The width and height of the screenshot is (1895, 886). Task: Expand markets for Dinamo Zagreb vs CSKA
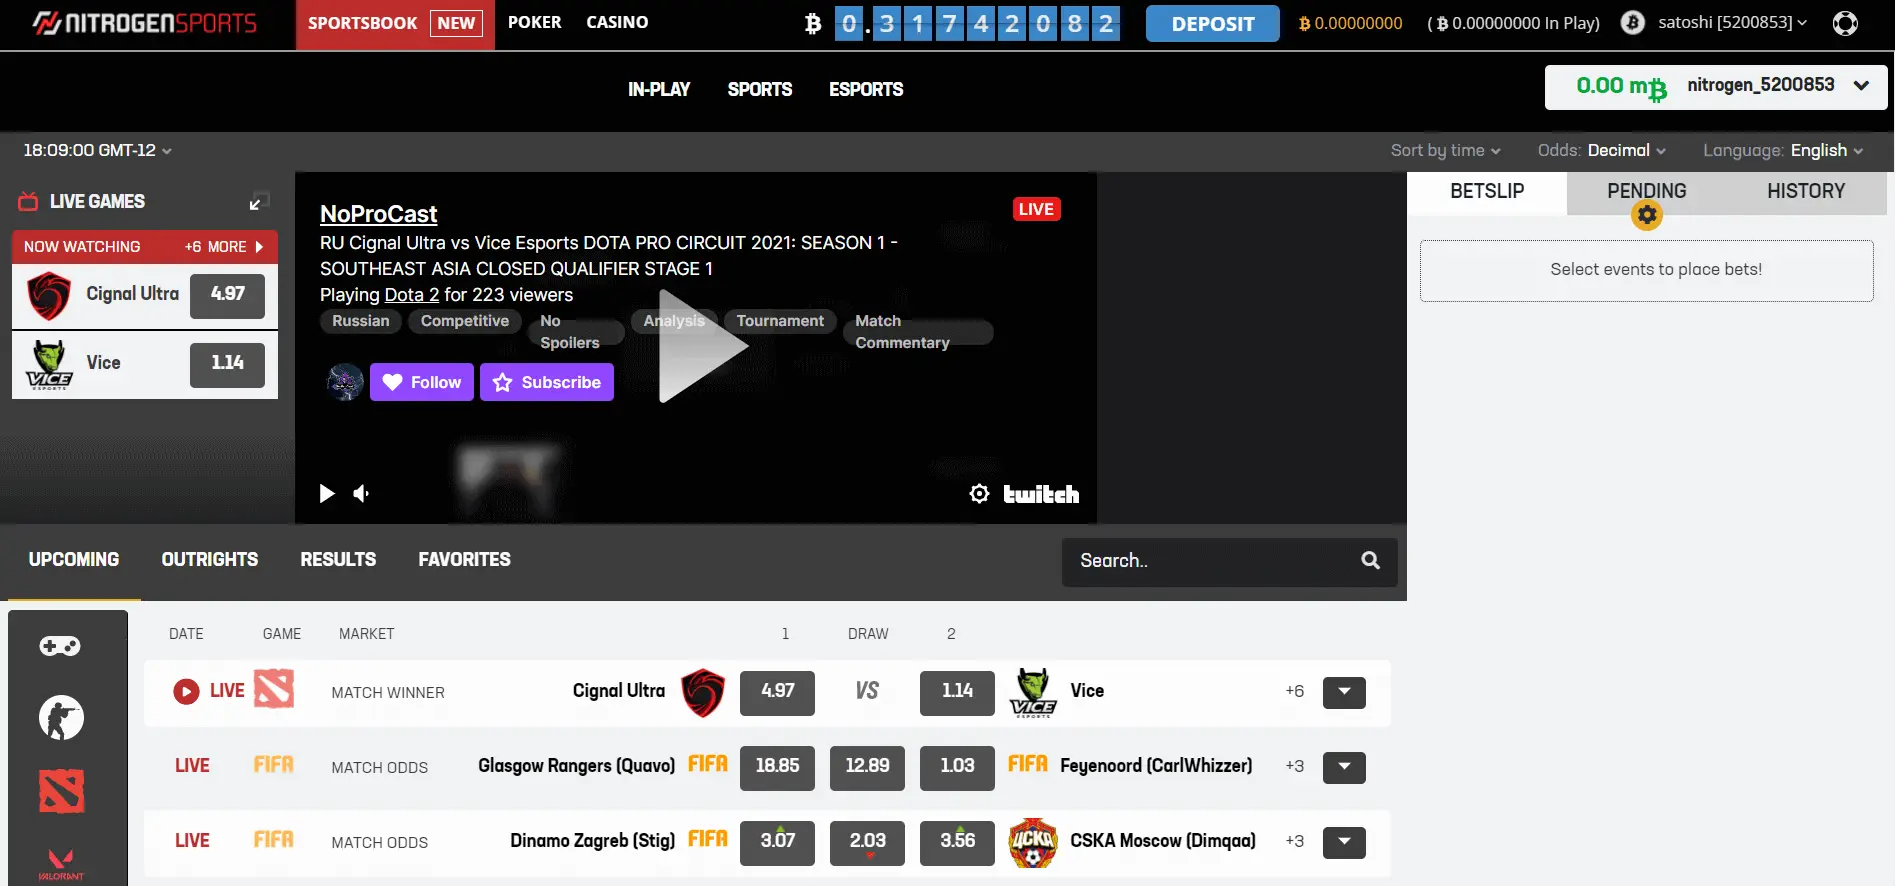click(x=1344, y=842)
